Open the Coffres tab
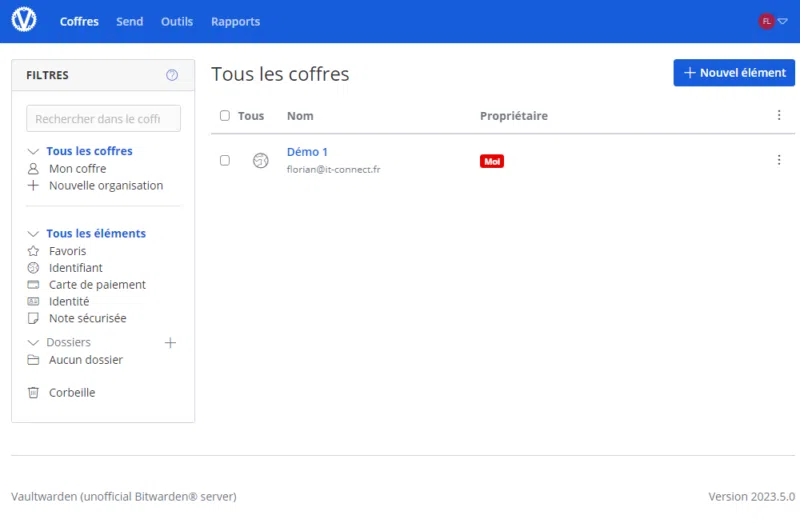Screen dimensions: 800x523 pos(79,21)
